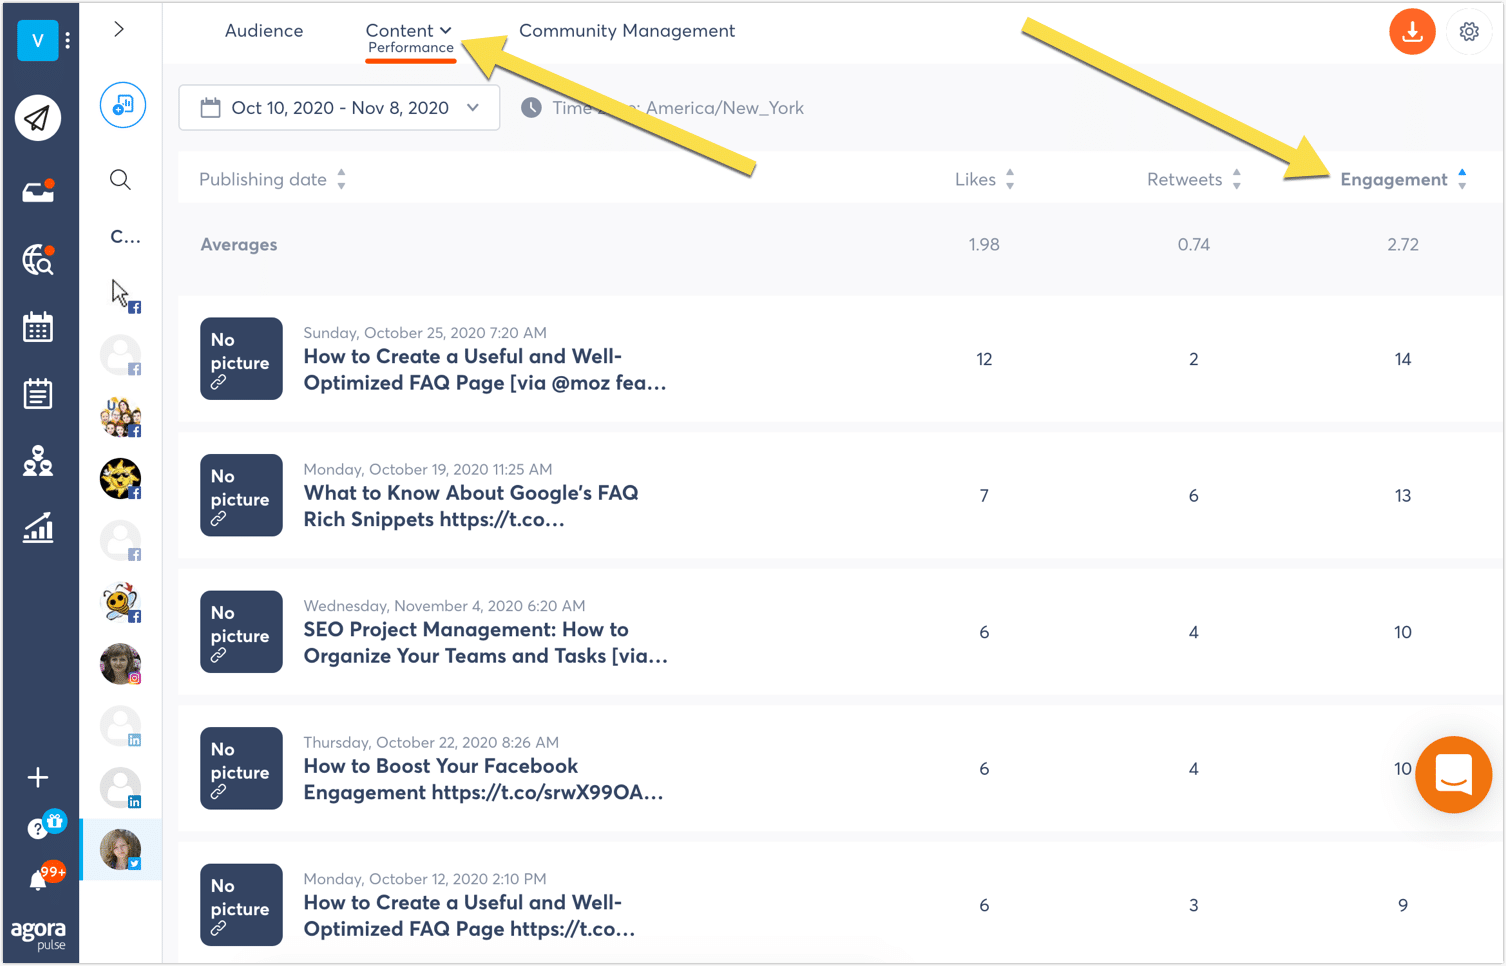1506x966 pixels.
Task: Switch to the Audience tab
Action: [264, 31]
